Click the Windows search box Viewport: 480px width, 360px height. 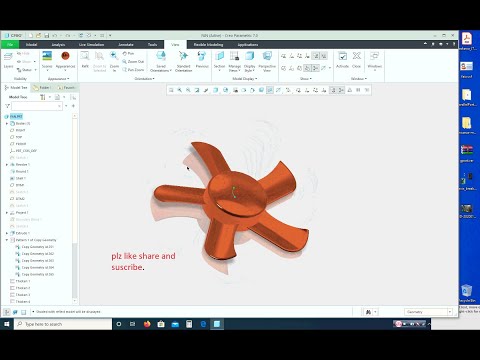pyautogui.click(x=63, y=324)
